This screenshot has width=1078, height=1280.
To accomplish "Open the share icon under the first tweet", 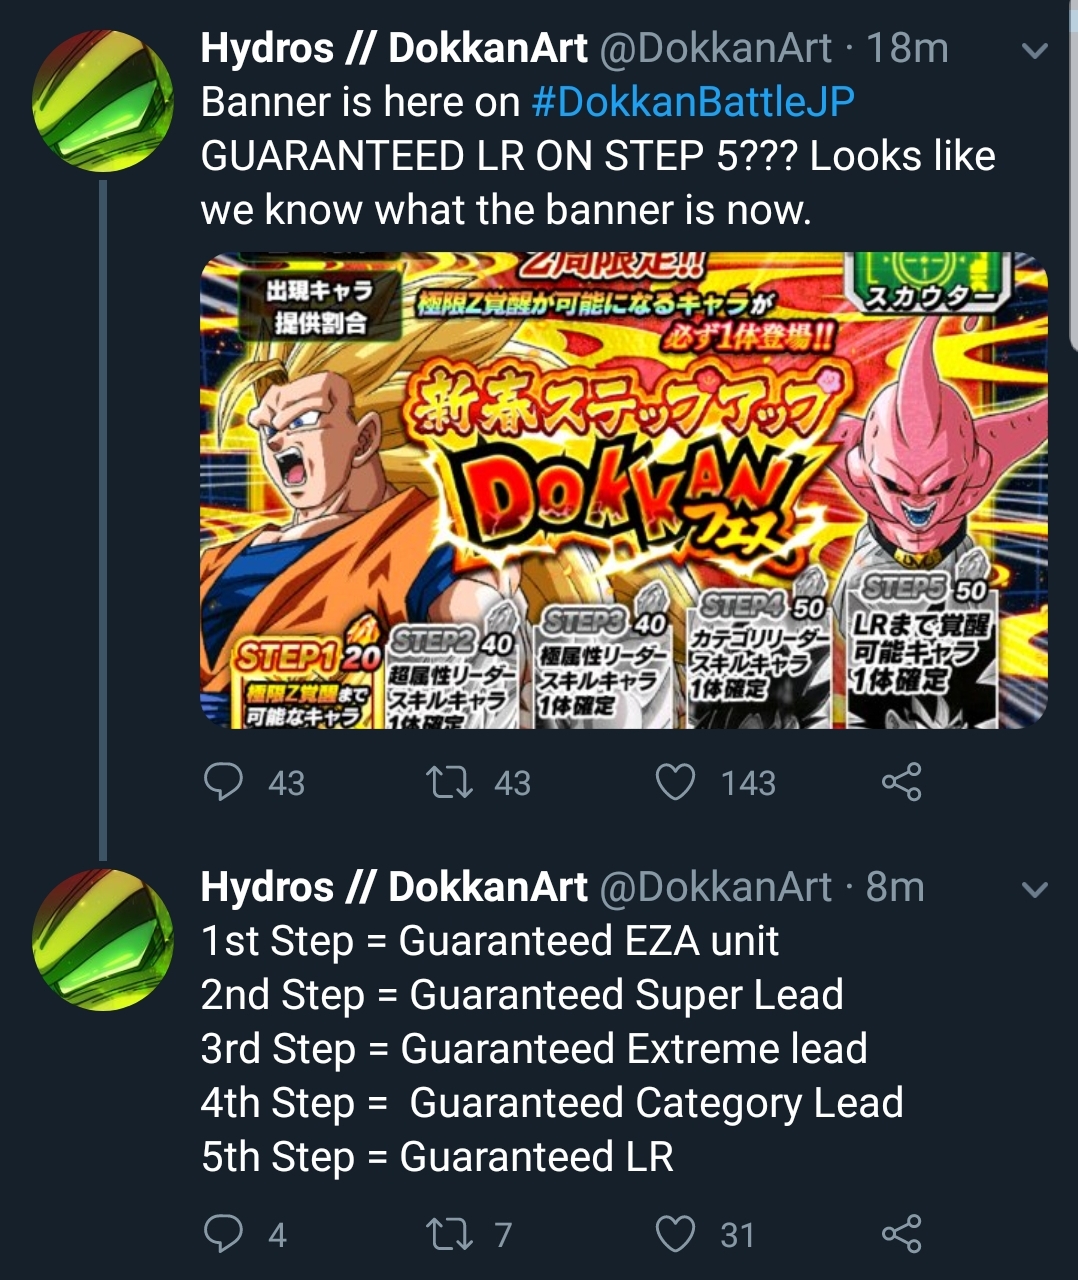I will [903, 783].
